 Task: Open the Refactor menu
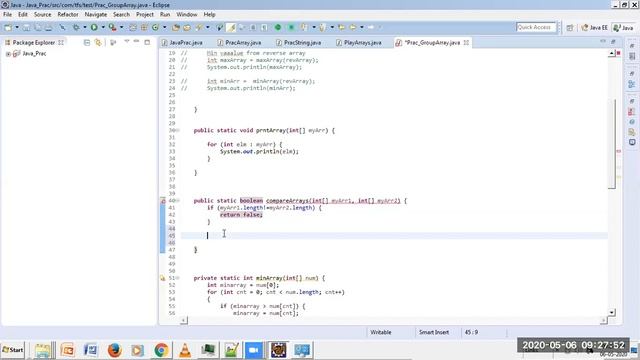[68, 14]
